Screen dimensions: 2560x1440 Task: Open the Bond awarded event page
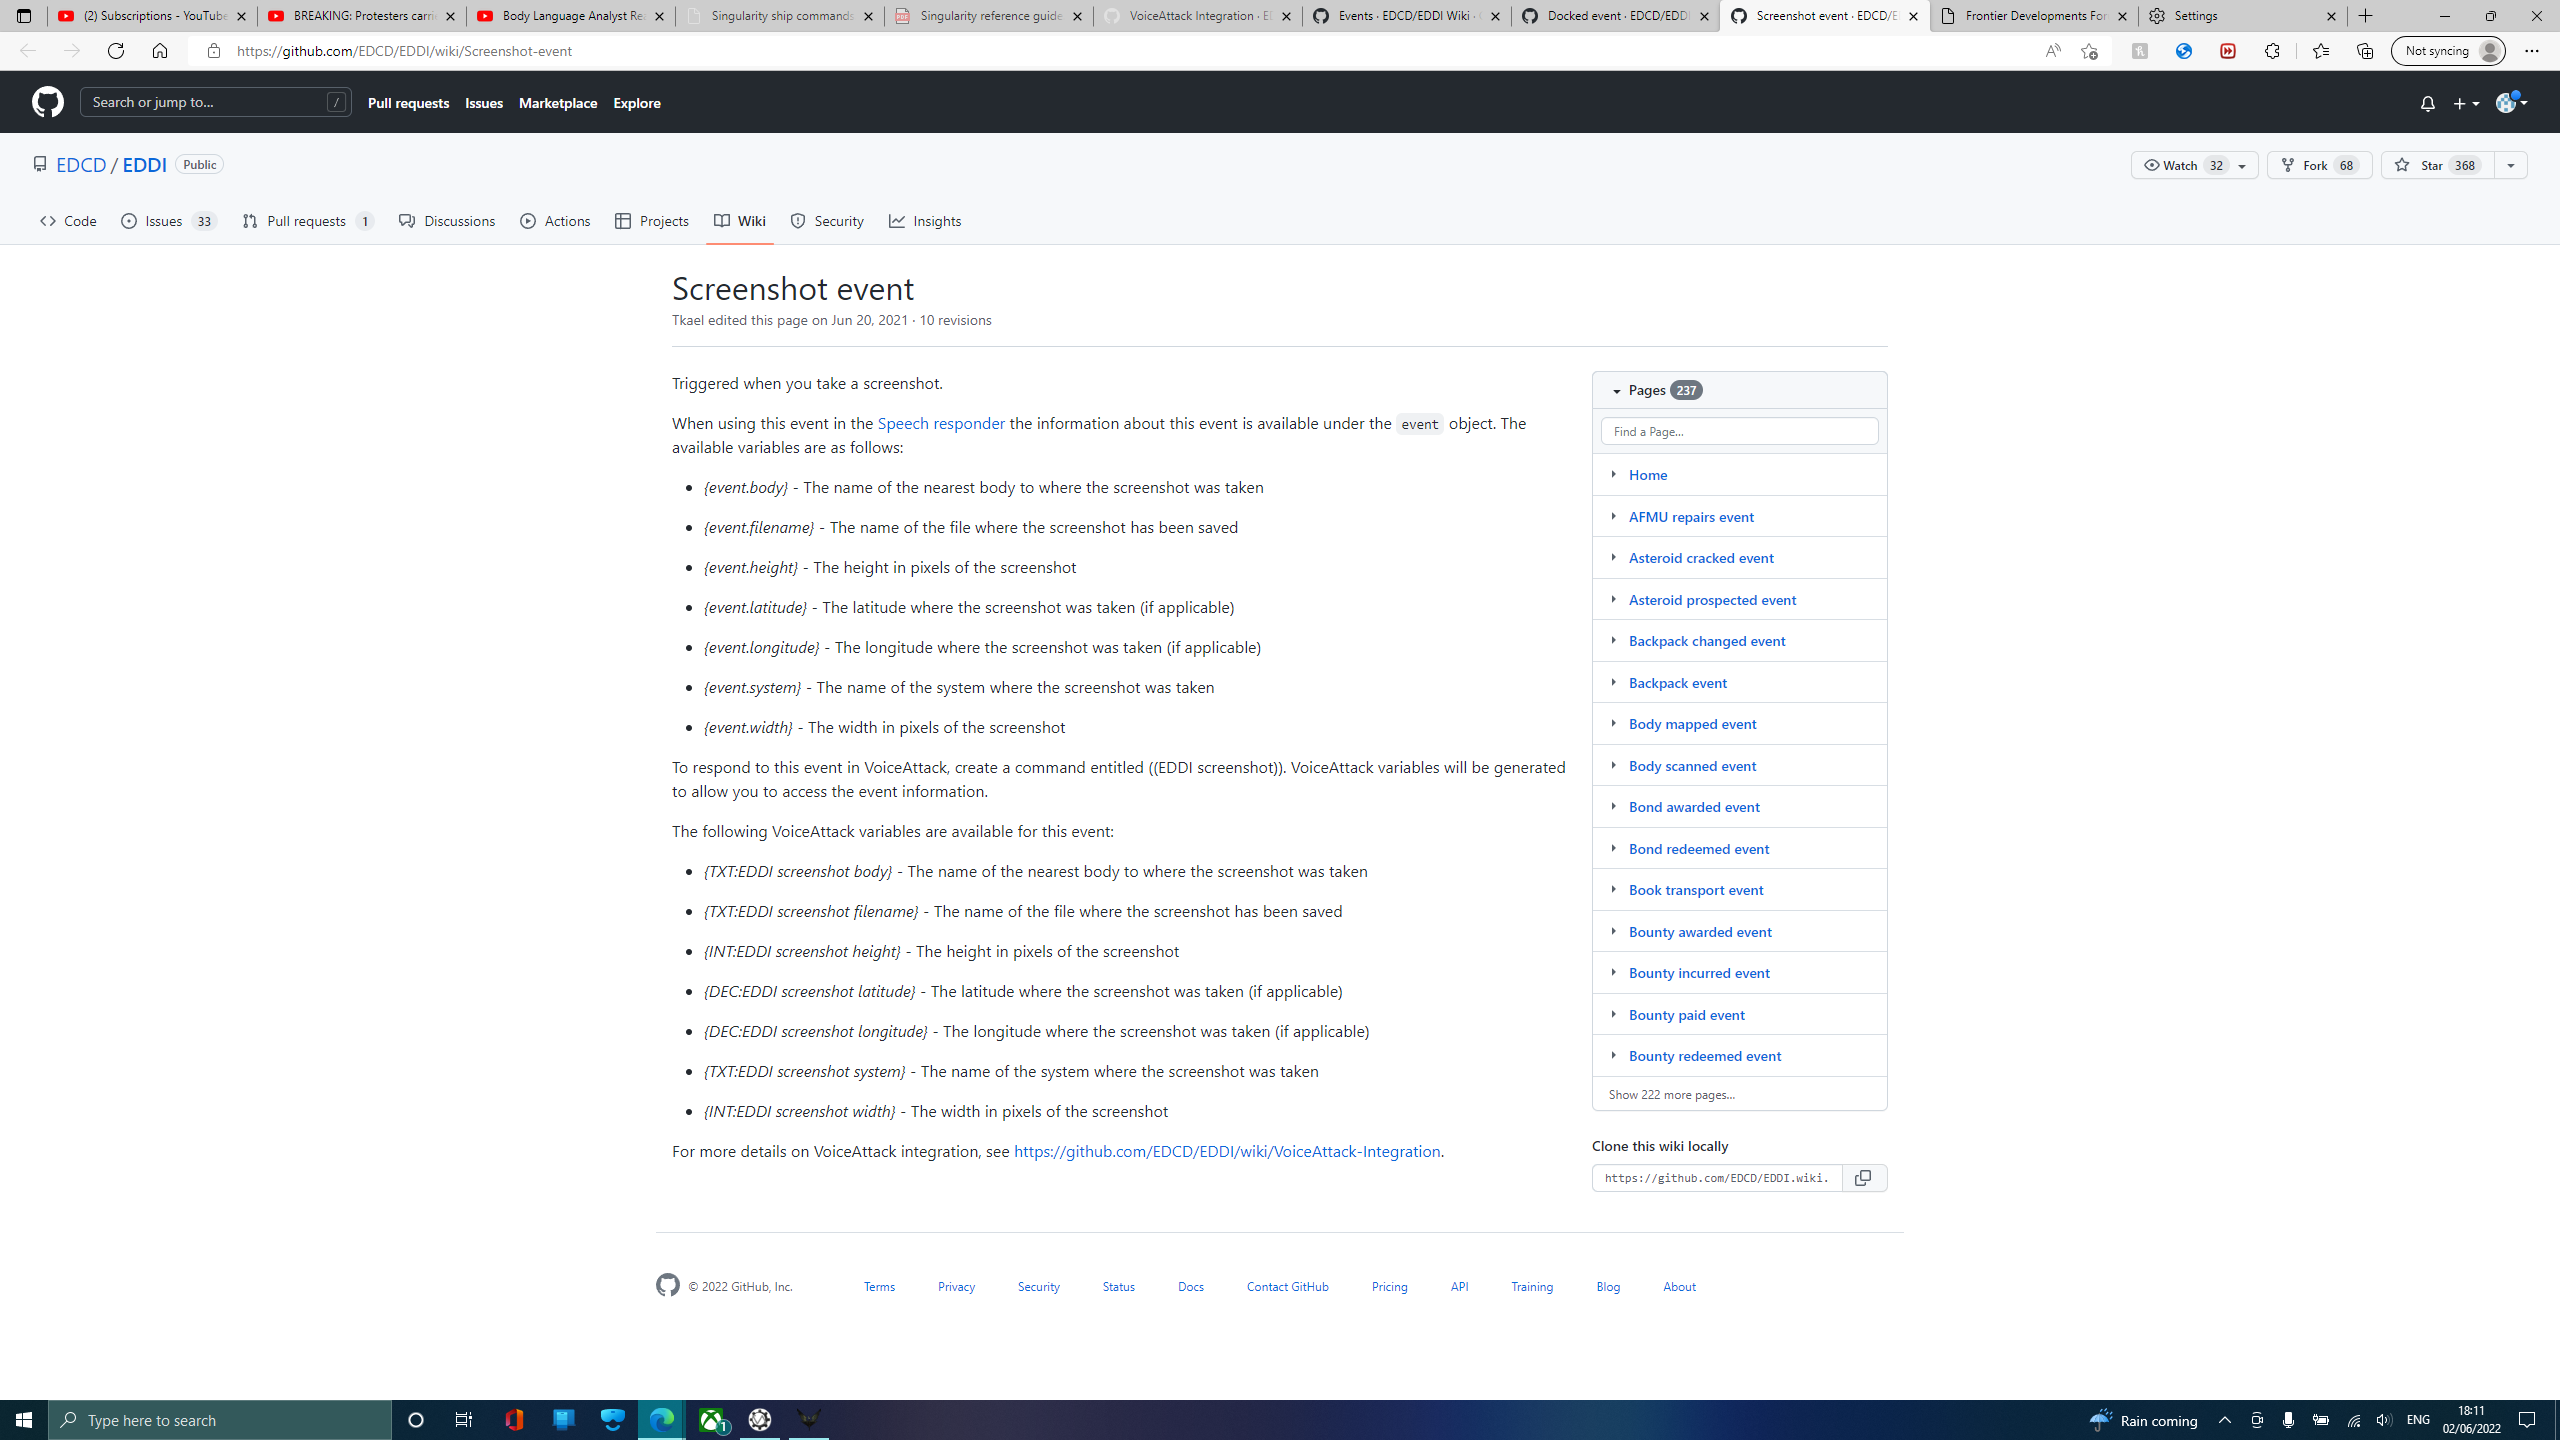coord(1694,807)
